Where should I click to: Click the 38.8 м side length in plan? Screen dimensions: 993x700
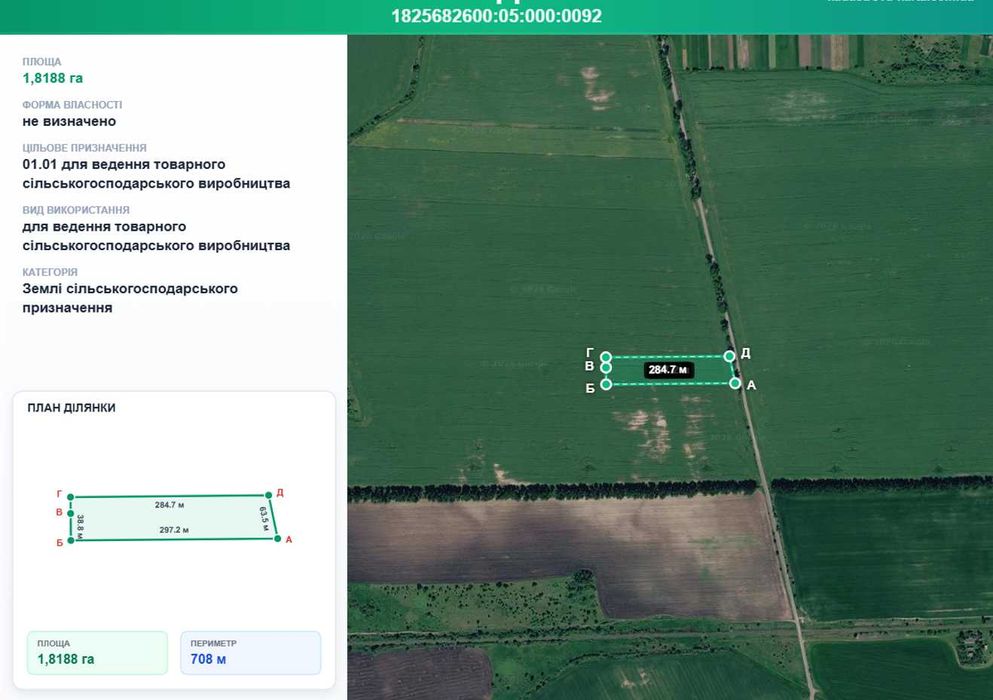pos(80,527)
